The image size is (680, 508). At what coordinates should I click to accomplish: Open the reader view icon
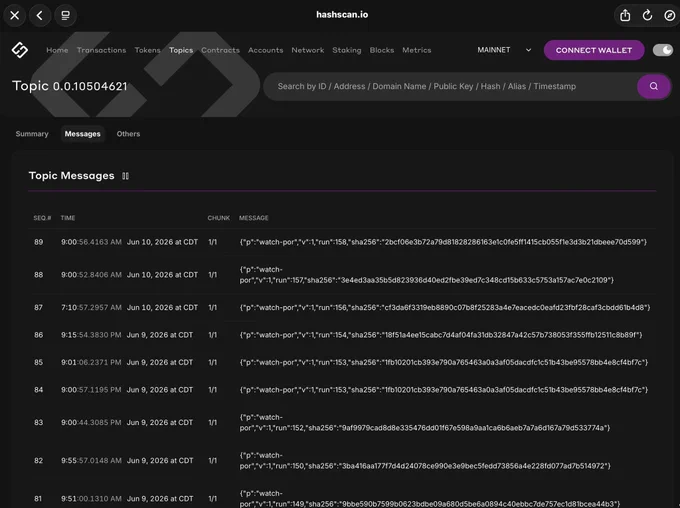click(x=65, y=16)
